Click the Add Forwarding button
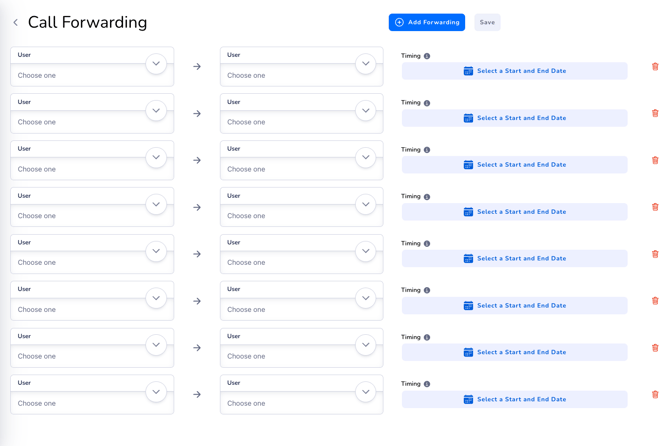This screenshot has height=446, width=670. [427, 22]
